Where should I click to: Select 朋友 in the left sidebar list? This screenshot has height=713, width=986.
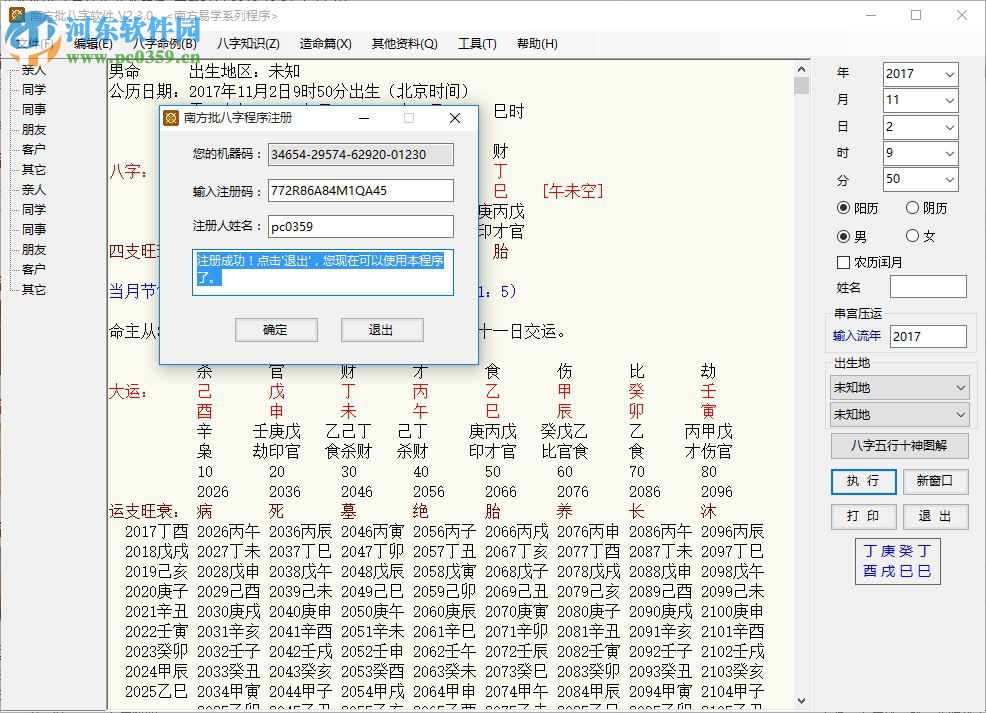(x=33, y=129)
